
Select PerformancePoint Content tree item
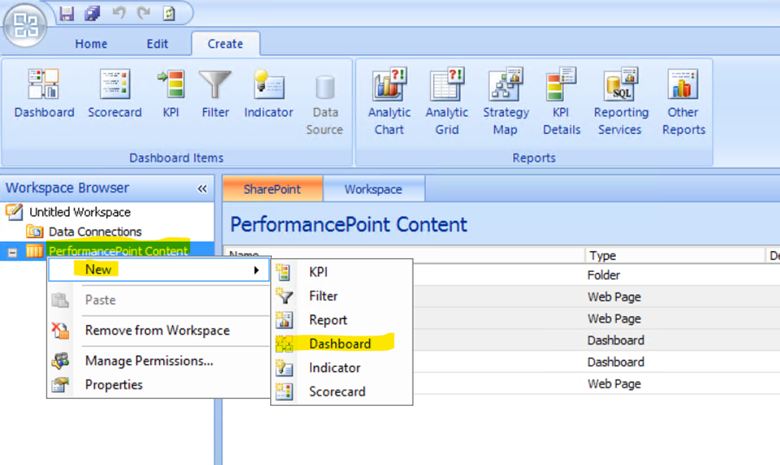pos(118,251)
